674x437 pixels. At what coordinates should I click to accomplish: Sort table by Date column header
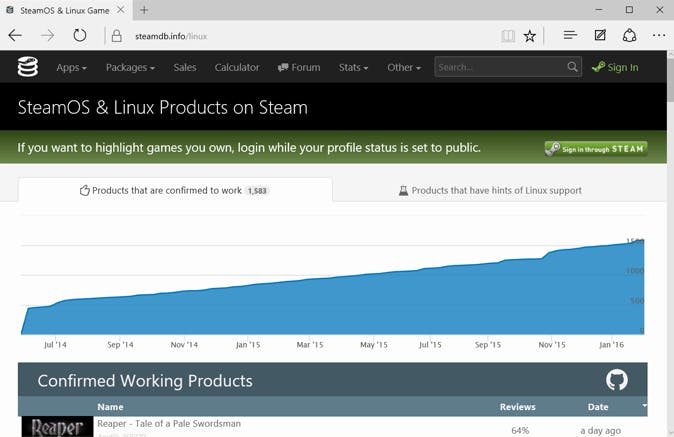(598, 407)
